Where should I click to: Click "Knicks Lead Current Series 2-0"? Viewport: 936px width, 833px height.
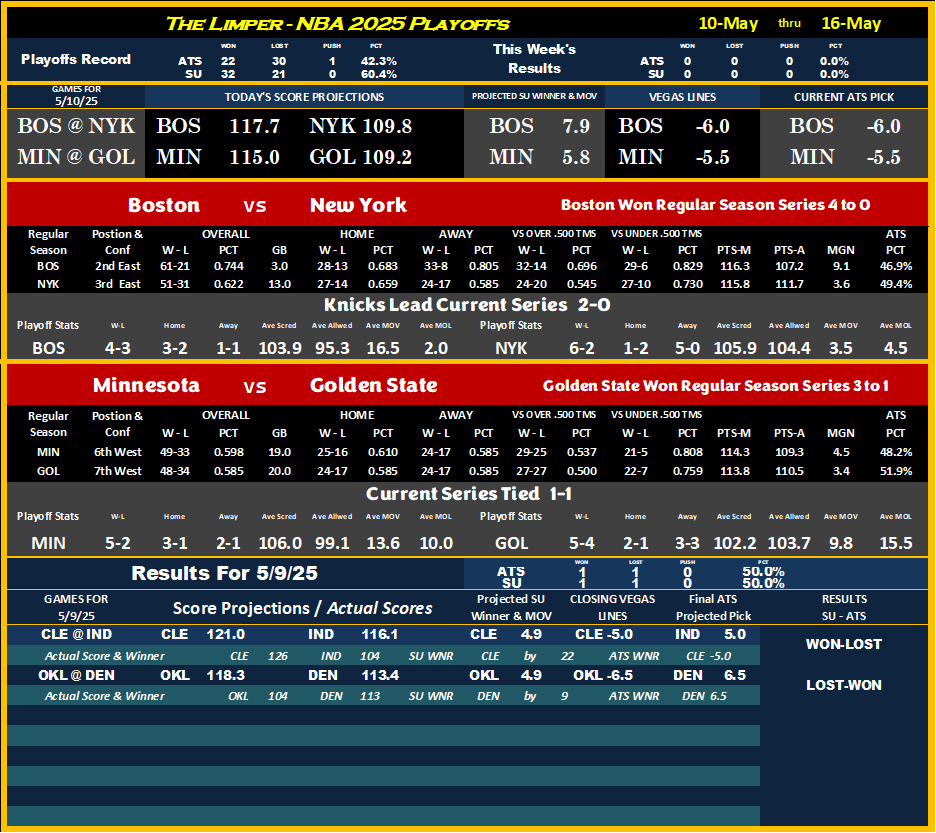pos(467,305)
